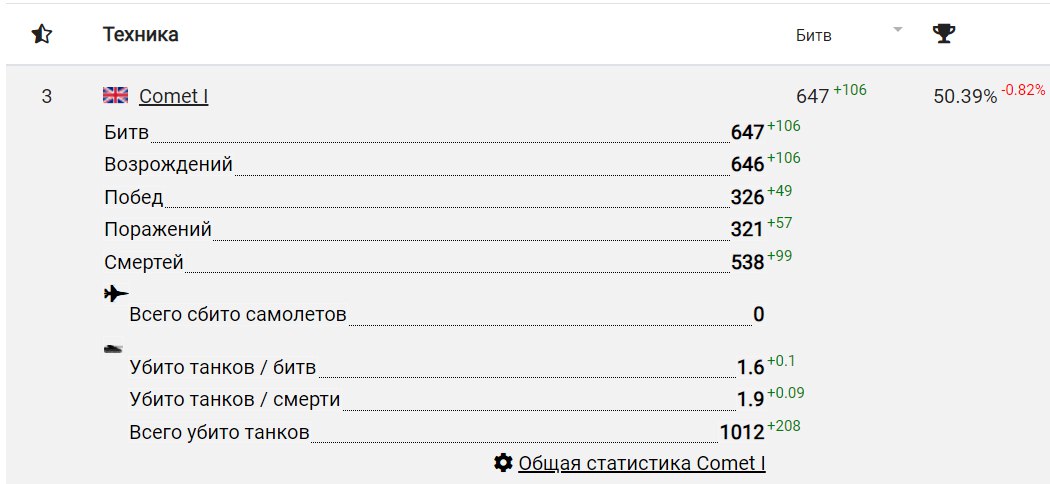
Task: Sort by the Битв column header
Action: (813, 36)
